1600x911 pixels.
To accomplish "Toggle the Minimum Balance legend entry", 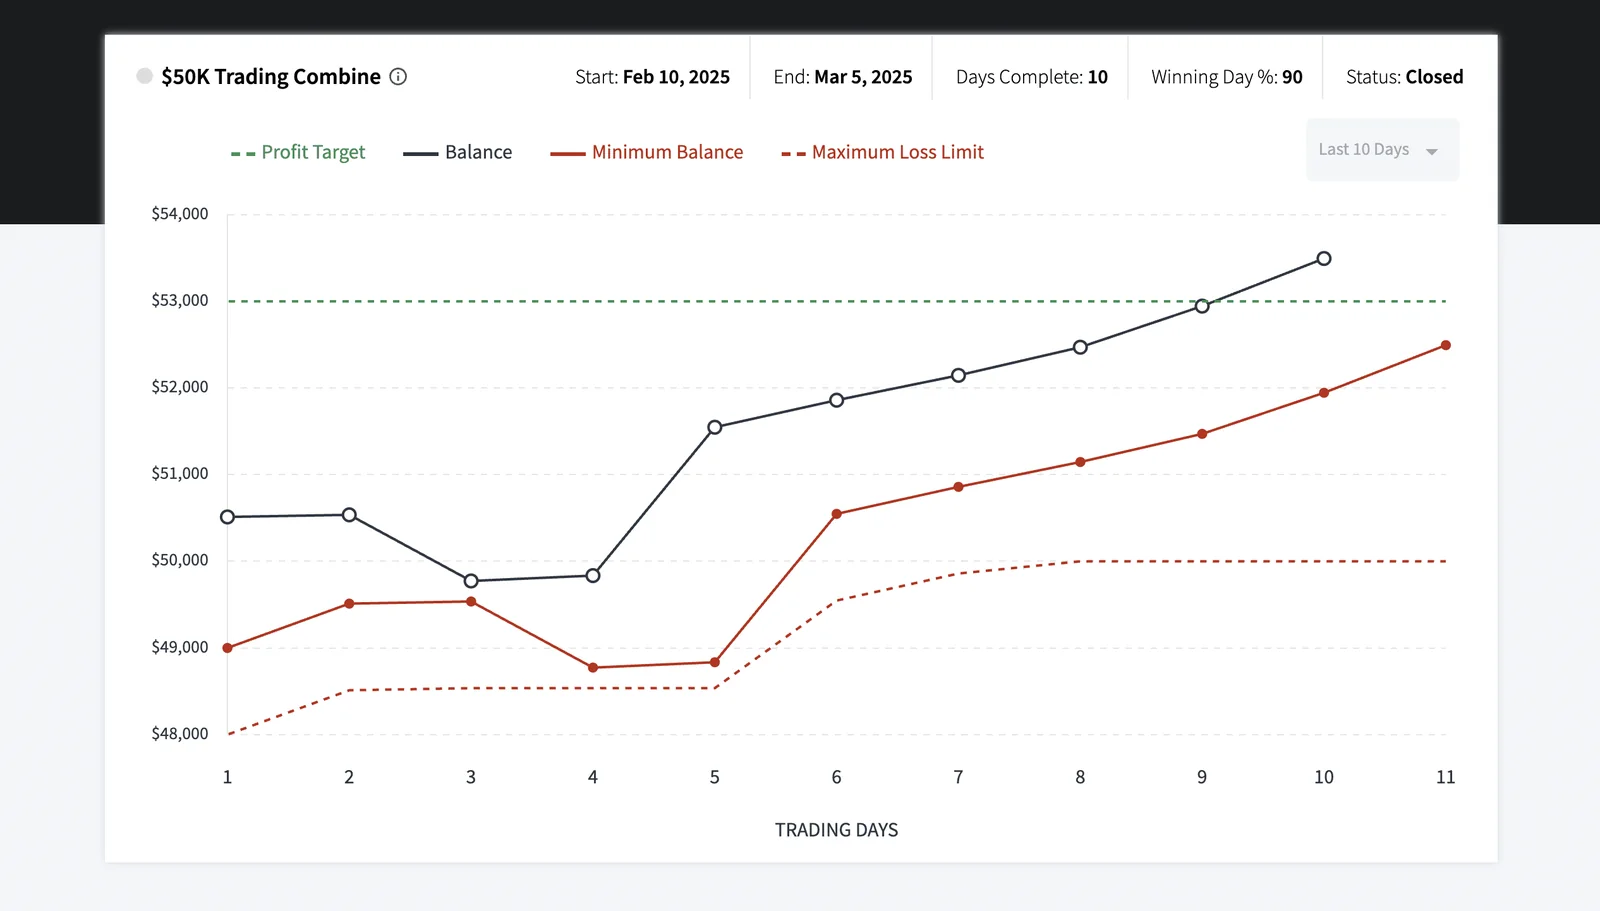I will coord(647,152).
